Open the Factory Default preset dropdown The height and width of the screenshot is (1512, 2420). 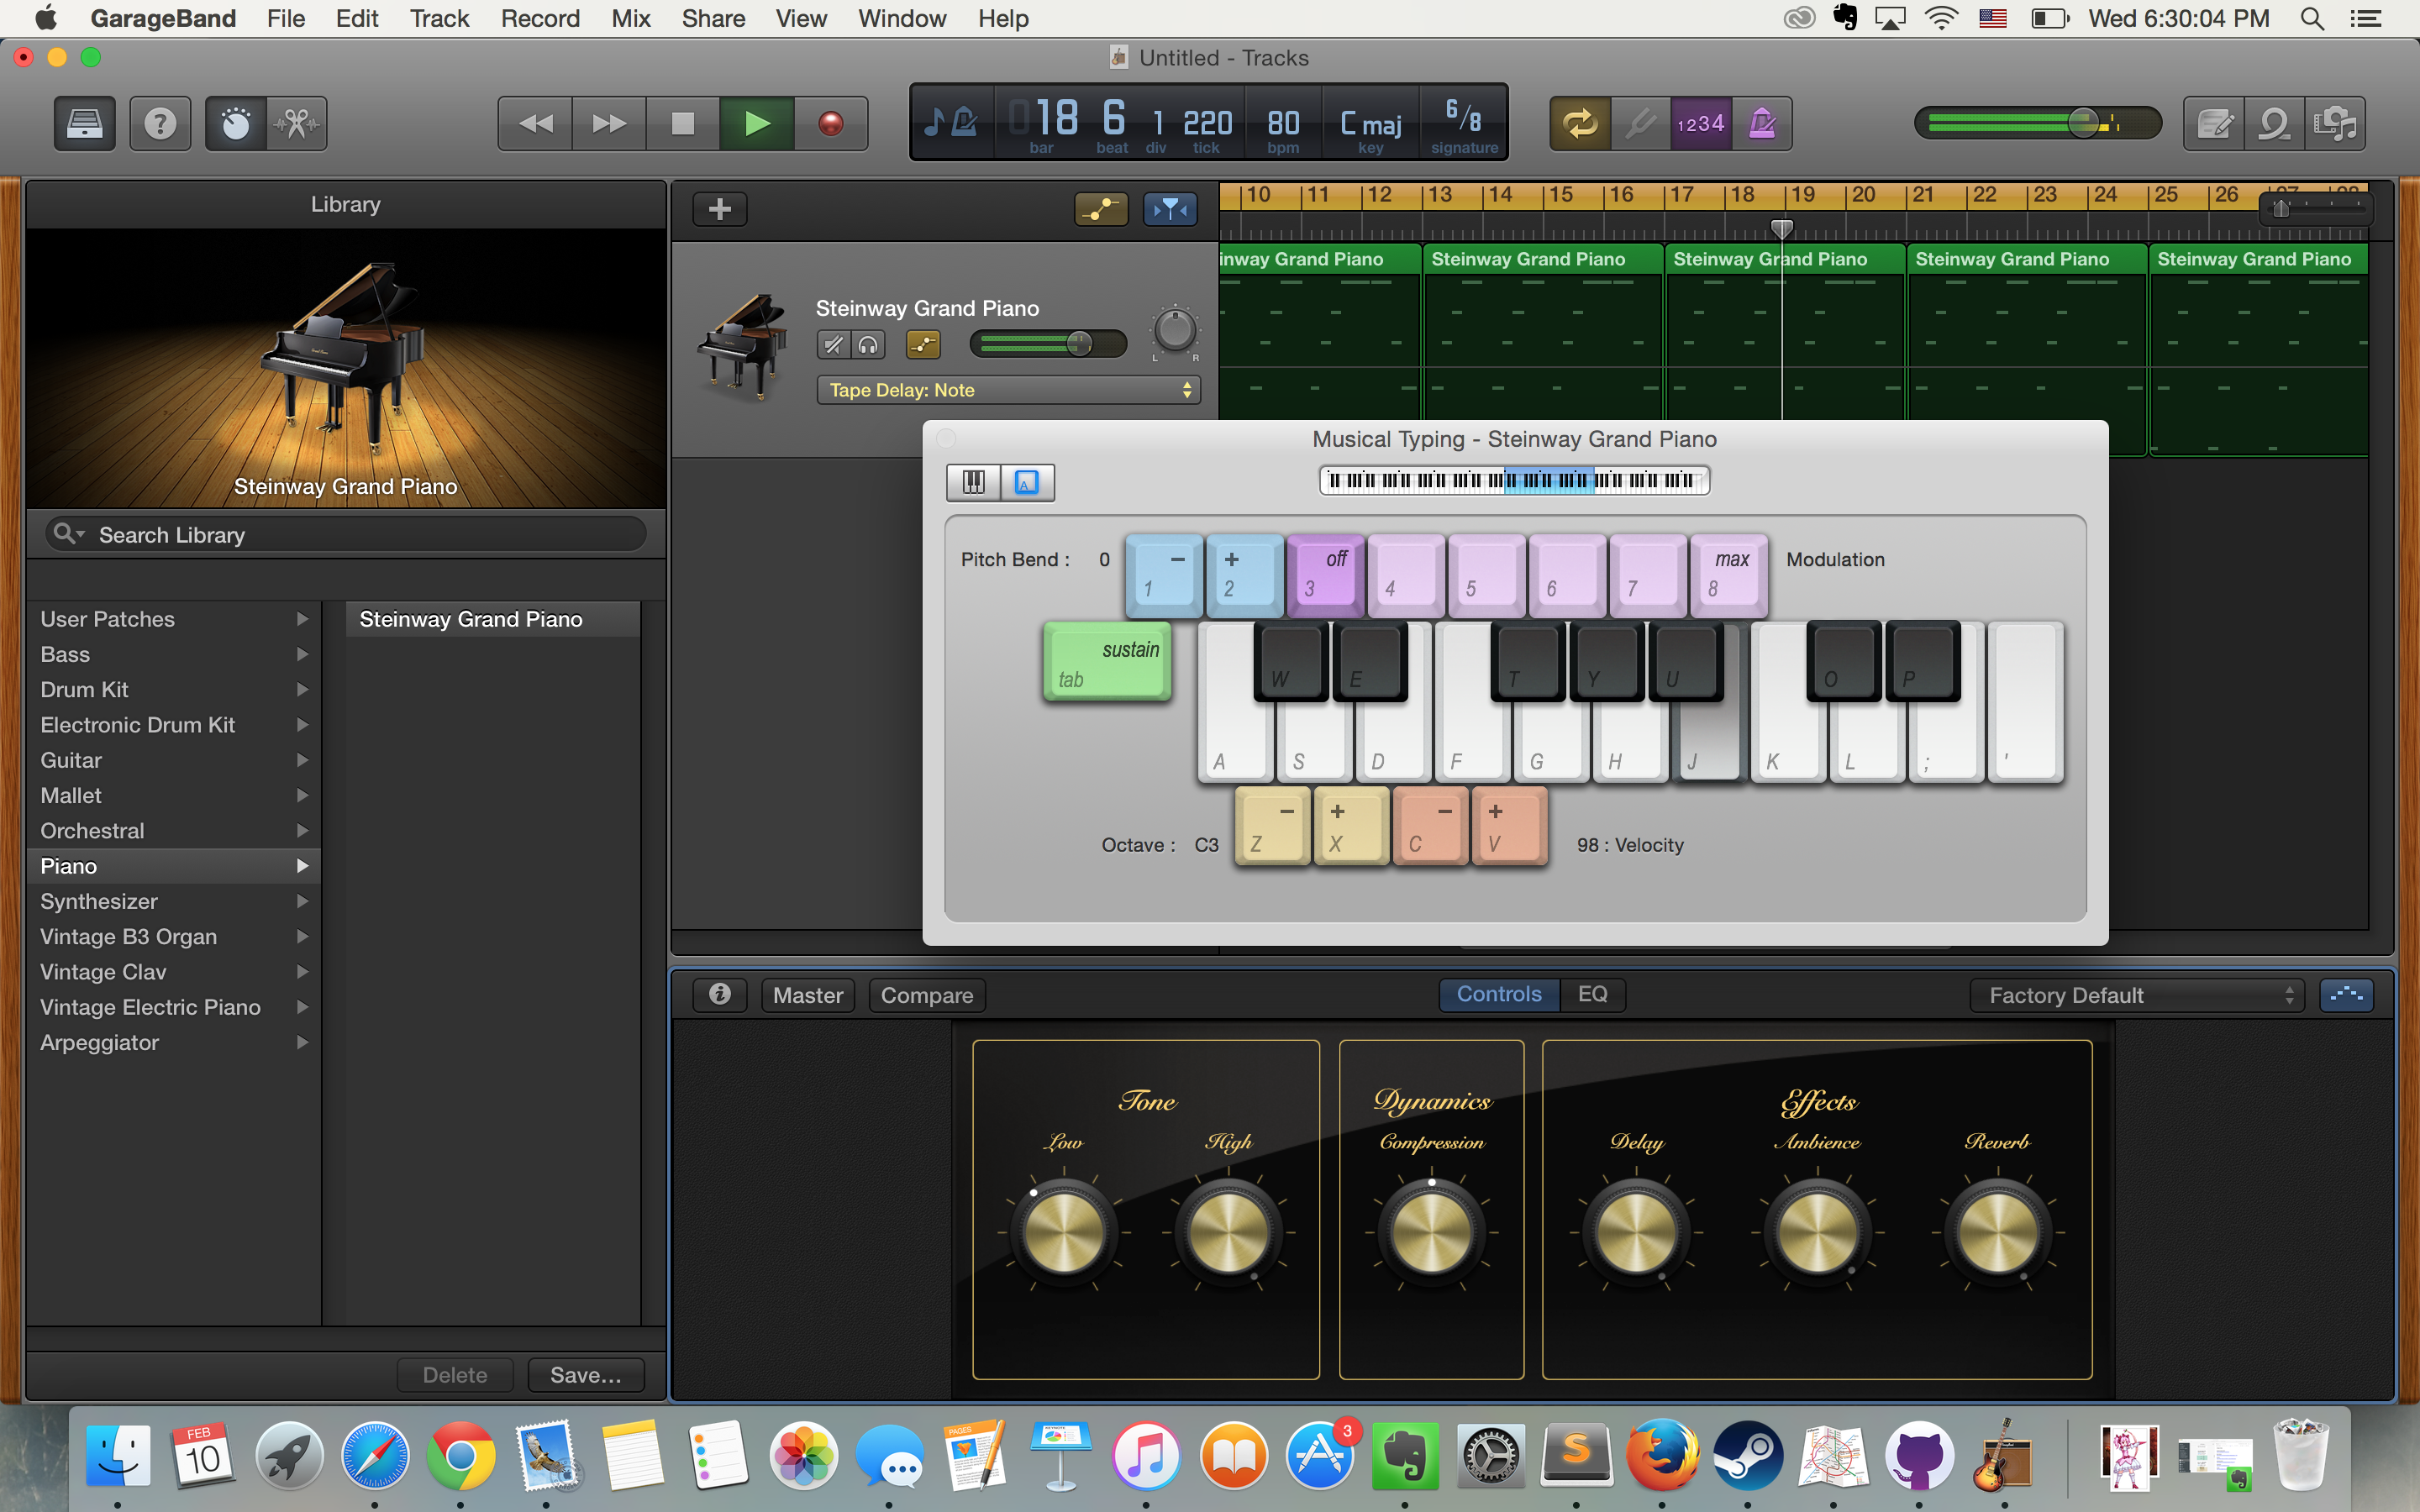(x=2137, y=995)
